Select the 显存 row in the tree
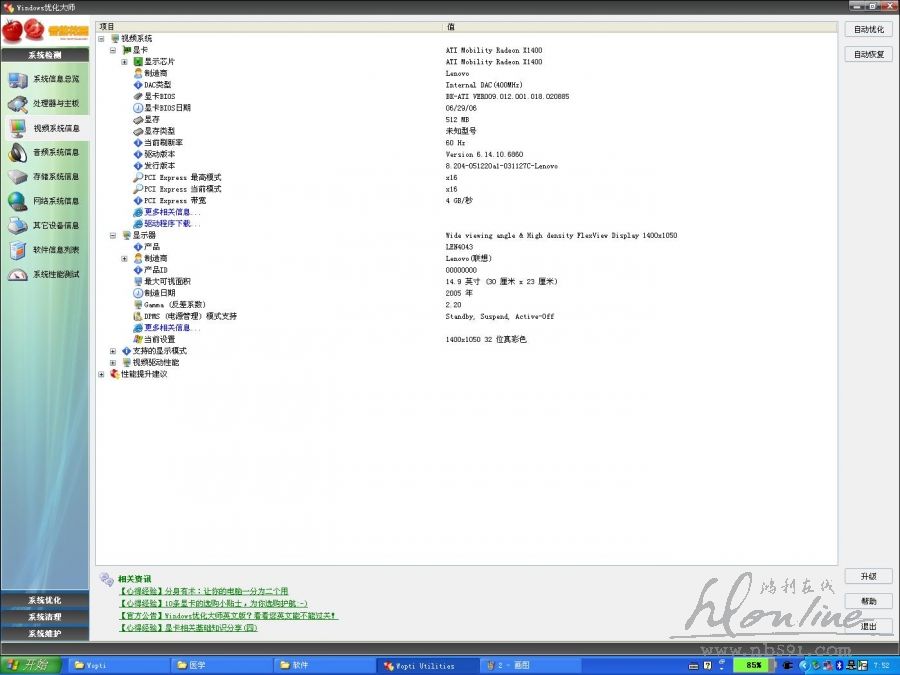Image resolution: width=900 pixels, height=675 pixels. tap(151, 119)
